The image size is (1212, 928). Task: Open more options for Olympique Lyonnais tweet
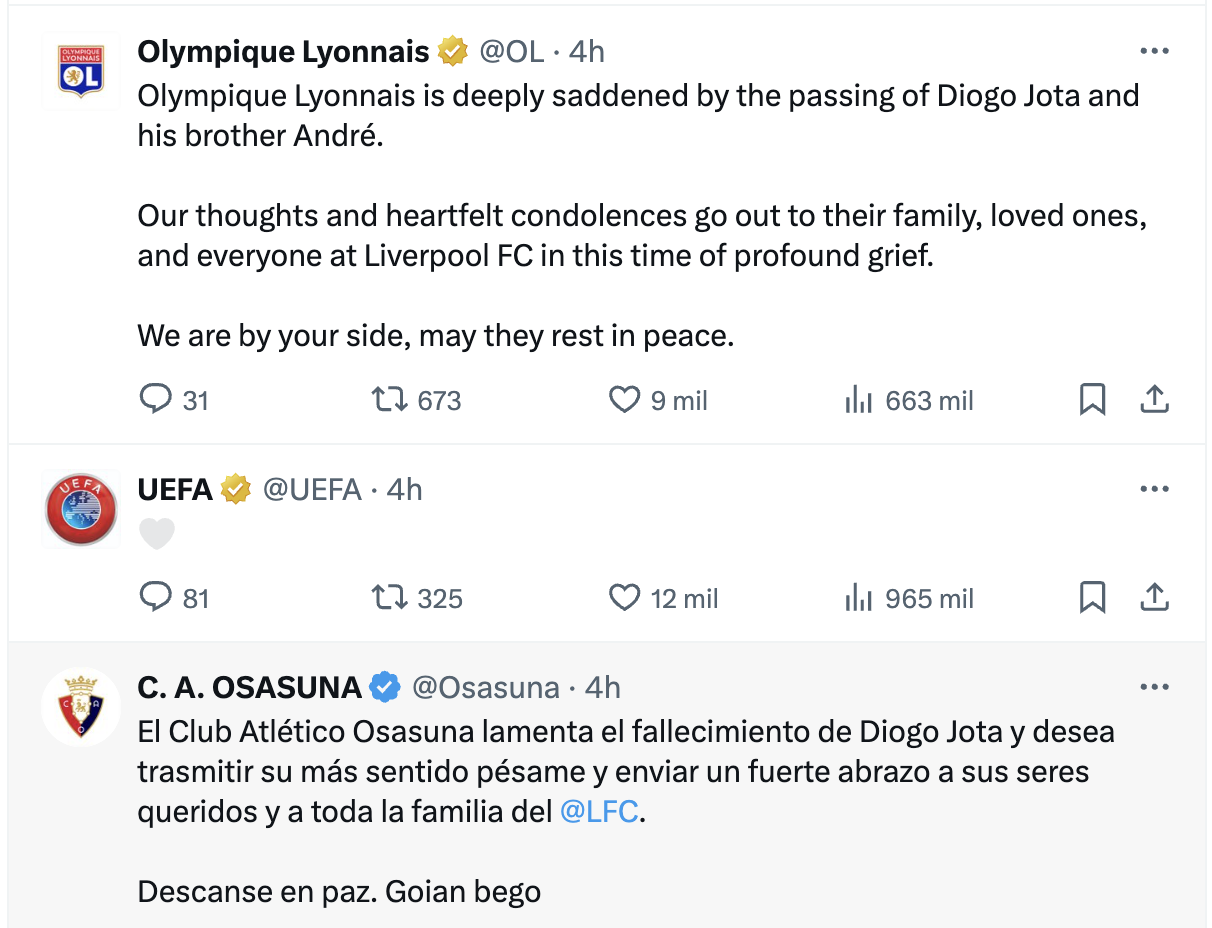1154,51
